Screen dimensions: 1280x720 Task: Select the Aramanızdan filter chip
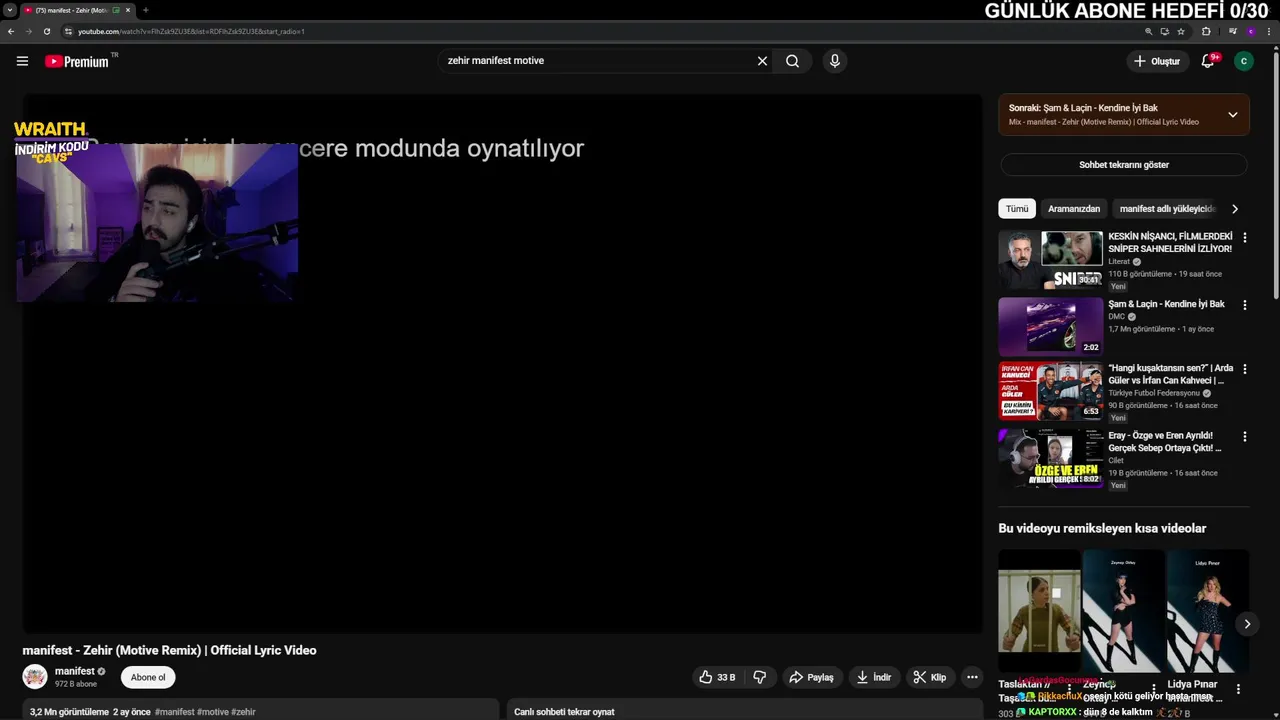point(1074,209)
